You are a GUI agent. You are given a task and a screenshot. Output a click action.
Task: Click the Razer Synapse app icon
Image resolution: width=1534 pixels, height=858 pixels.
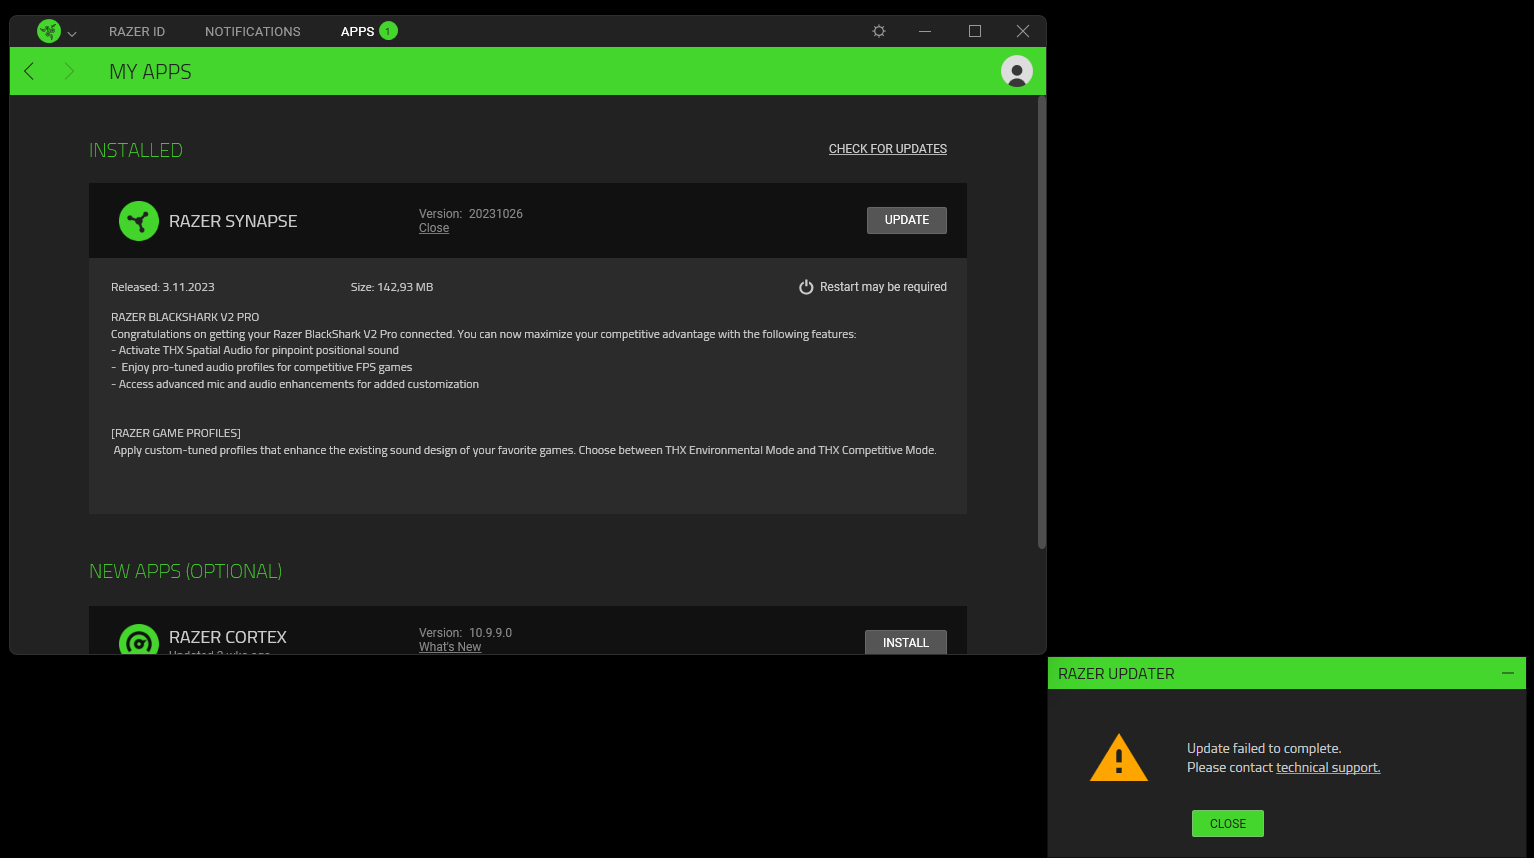click(x=139, y=221)
